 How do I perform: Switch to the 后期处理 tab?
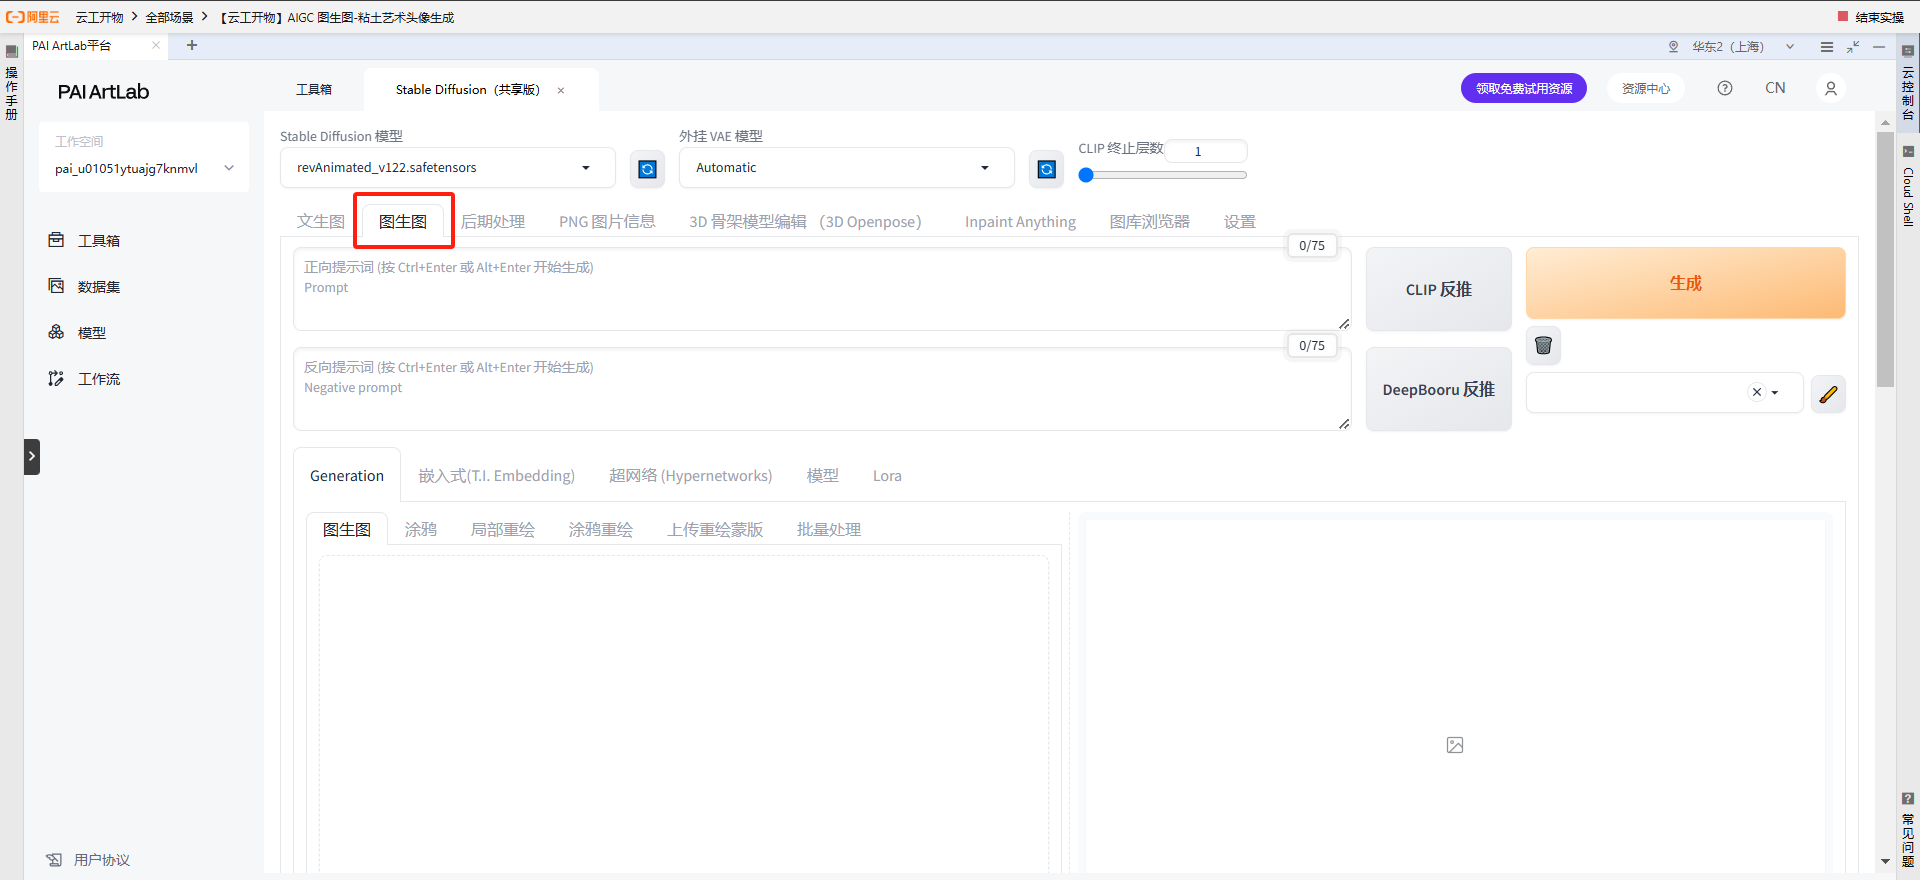[493, 222]
